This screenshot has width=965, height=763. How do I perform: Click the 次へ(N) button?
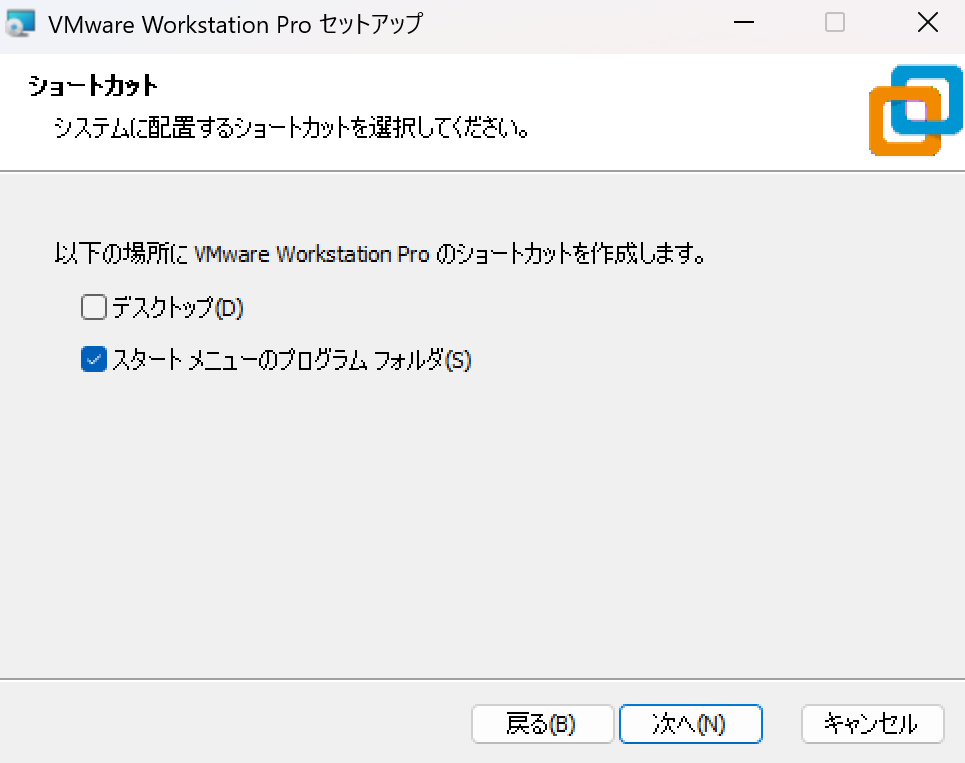click(x=691, y=724)
